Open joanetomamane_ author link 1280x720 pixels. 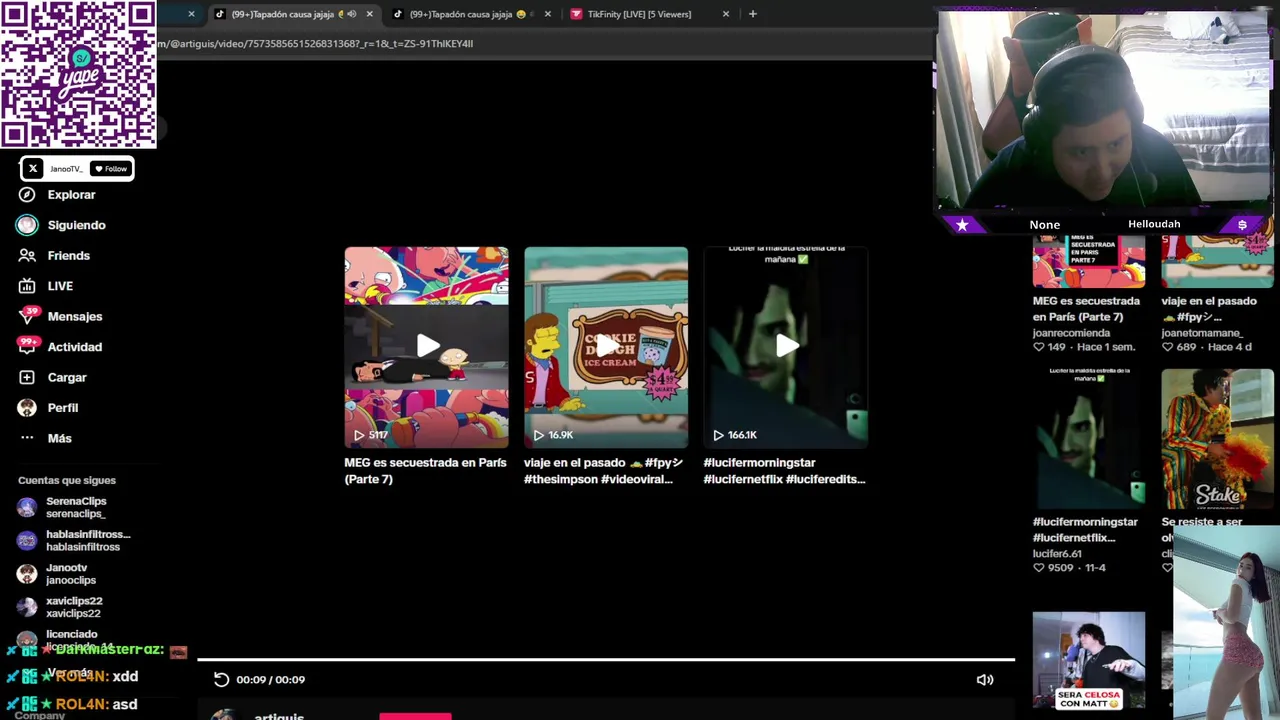click(x=1202, y=333)
